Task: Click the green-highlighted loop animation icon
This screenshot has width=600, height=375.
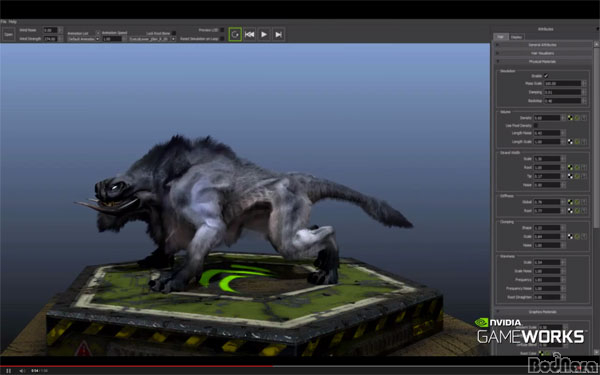Action: (x=235, y=34)
